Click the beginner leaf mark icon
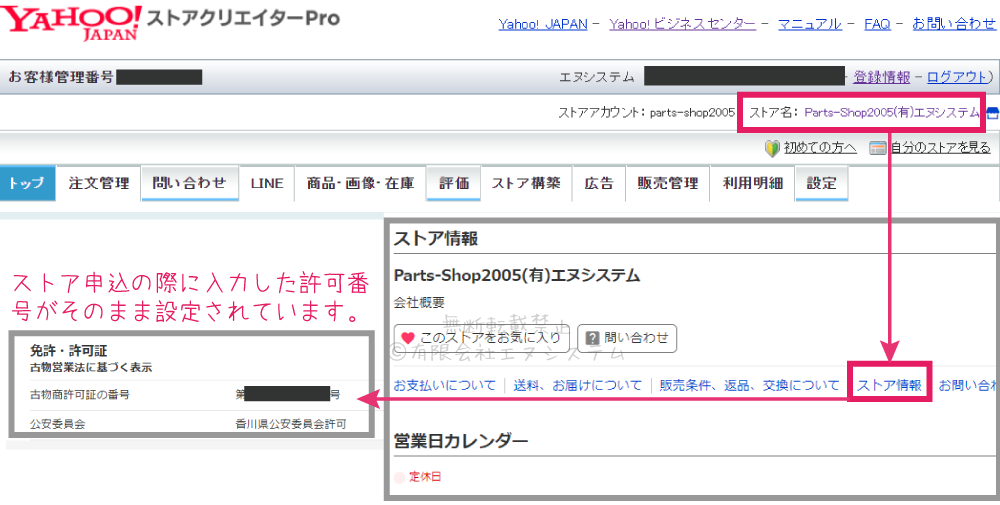 coord(772,149)
